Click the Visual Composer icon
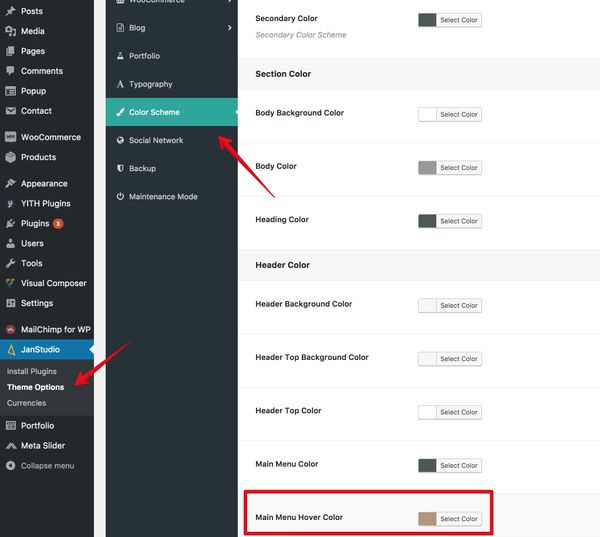 click(x=11, y=283)
